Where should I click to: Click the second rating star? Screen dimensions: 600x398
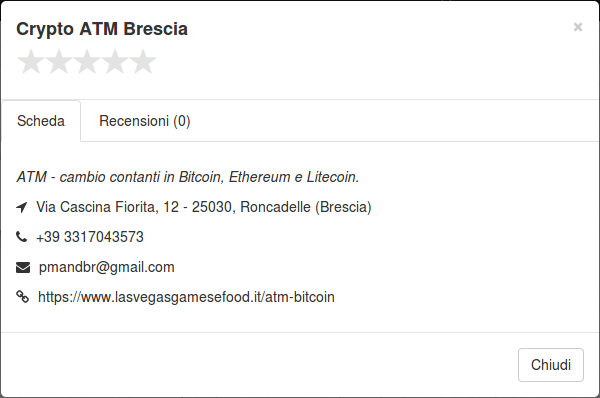[59, 62]
